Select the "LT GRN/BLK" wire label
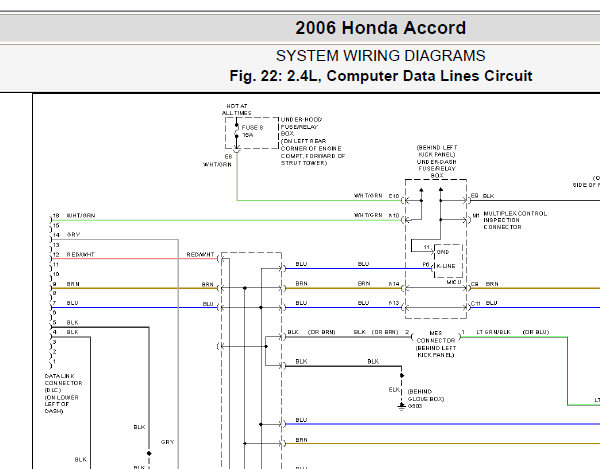The image size is (600, 469). pos(493,332)
